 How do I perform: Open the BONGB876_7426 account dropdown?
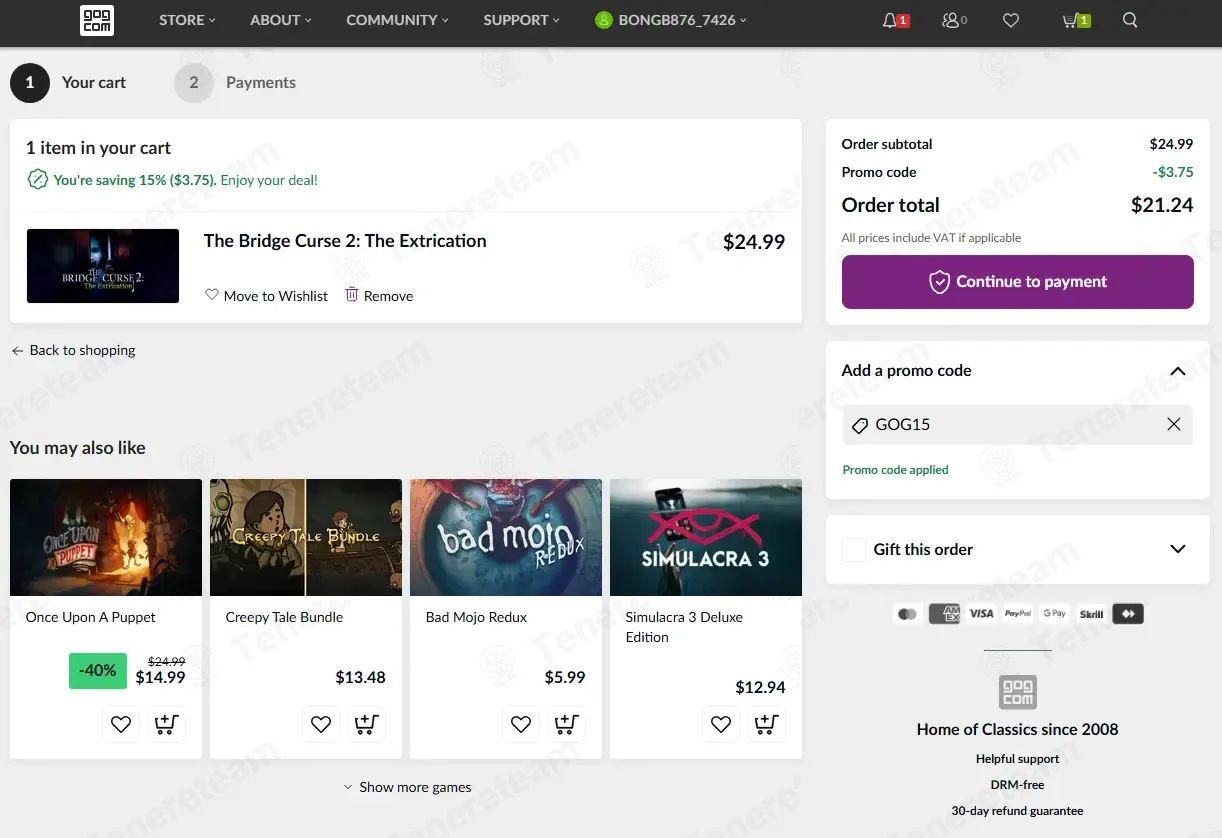[x=671, y=20]
